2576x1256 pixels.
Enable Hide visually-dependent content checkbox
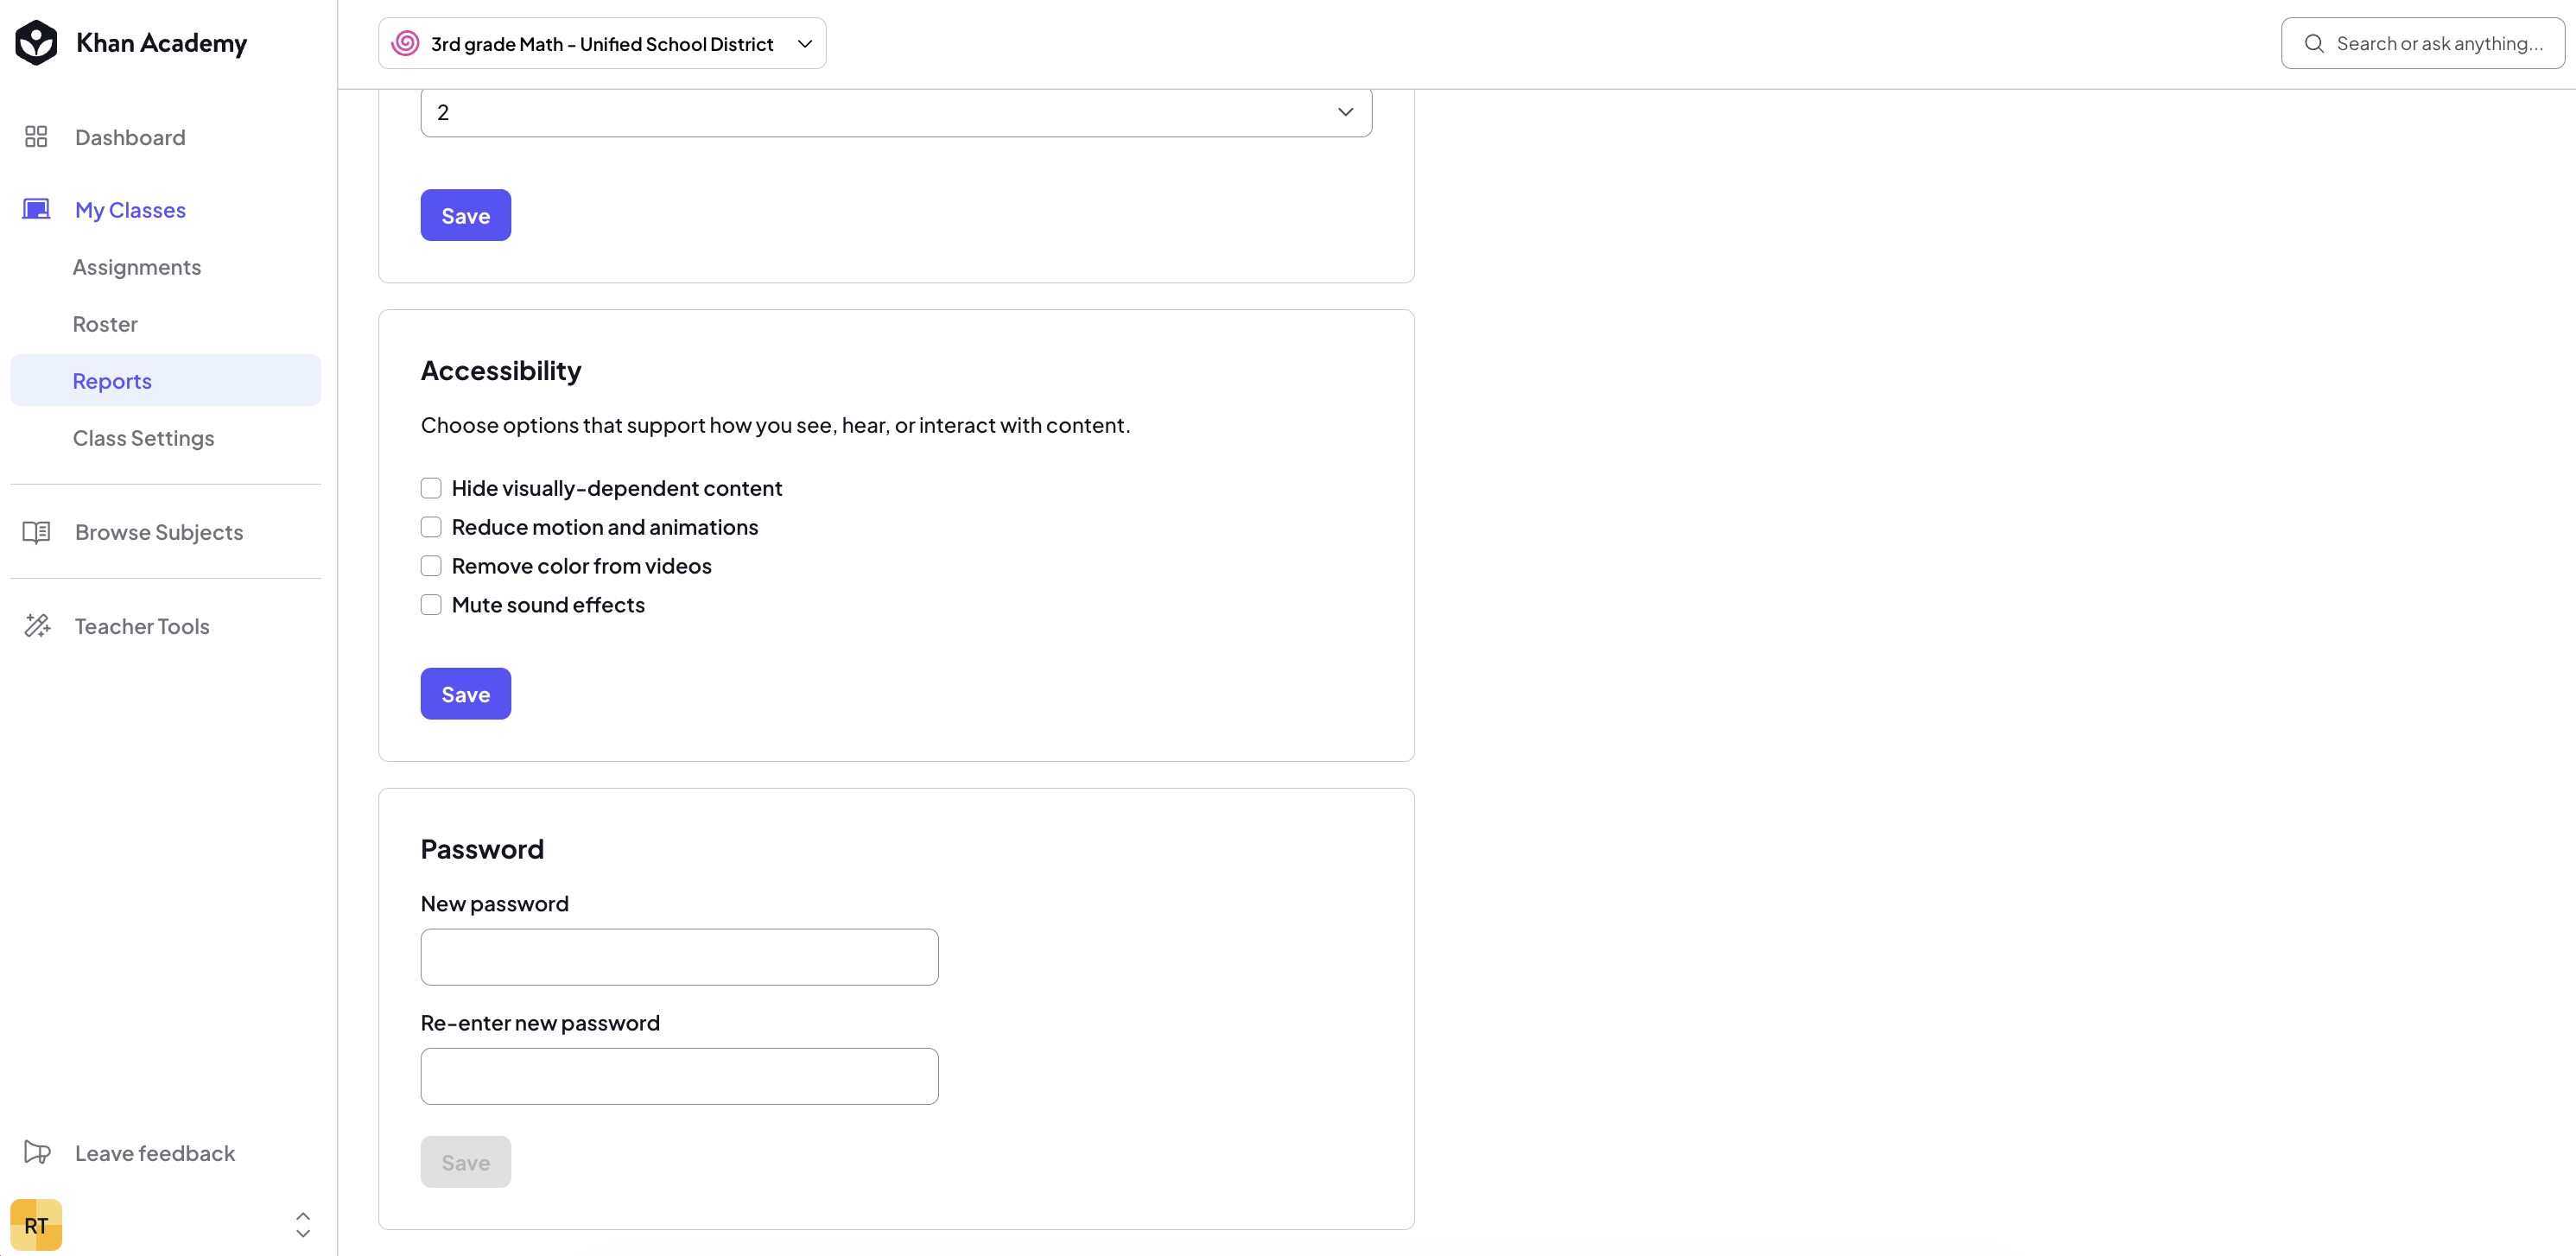click(x=431, y=488)
